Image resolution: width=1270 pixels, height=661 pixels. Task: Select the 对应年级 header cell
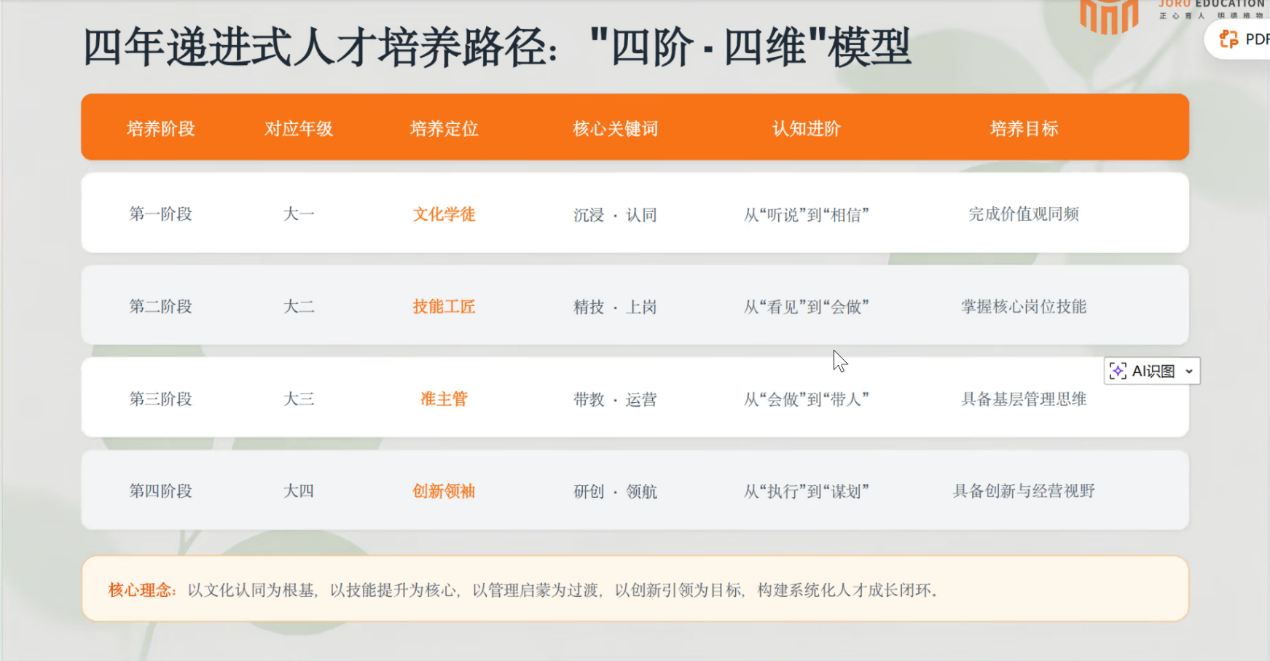[x=299, y=128]
